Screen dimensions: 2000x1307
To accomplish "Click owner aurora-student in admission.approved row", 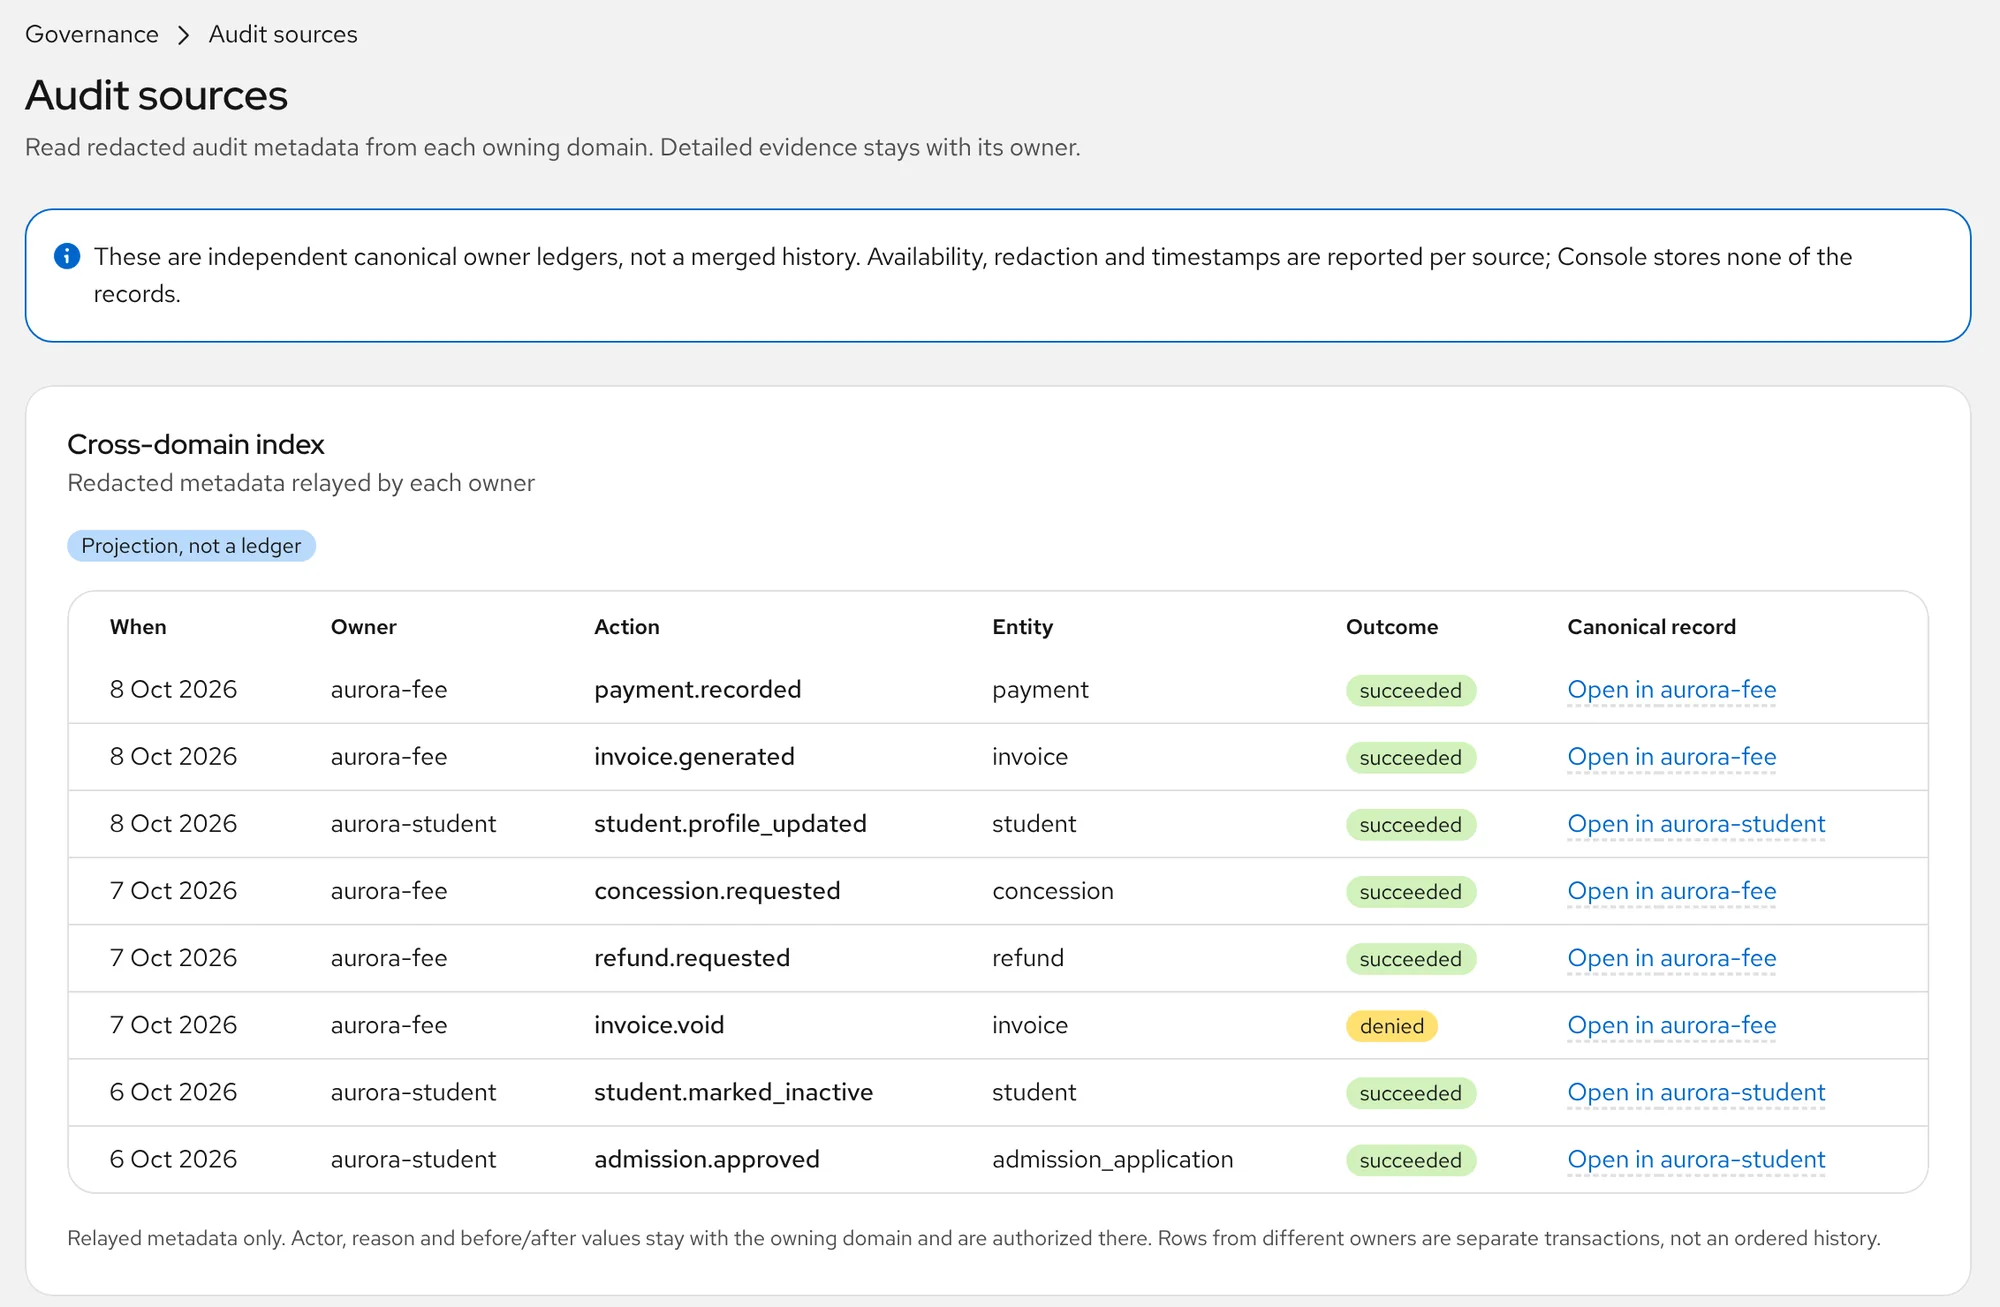I will 413,1159.
